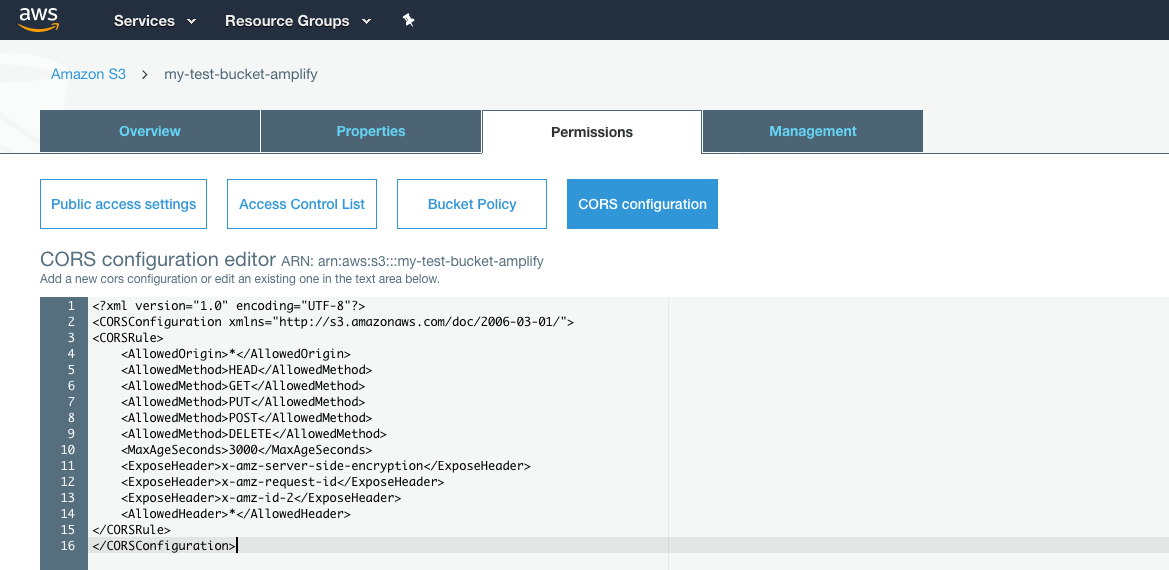This screenshot has width=1169, height=570.
Task: Select the Permissions tab
Action: 592,132
